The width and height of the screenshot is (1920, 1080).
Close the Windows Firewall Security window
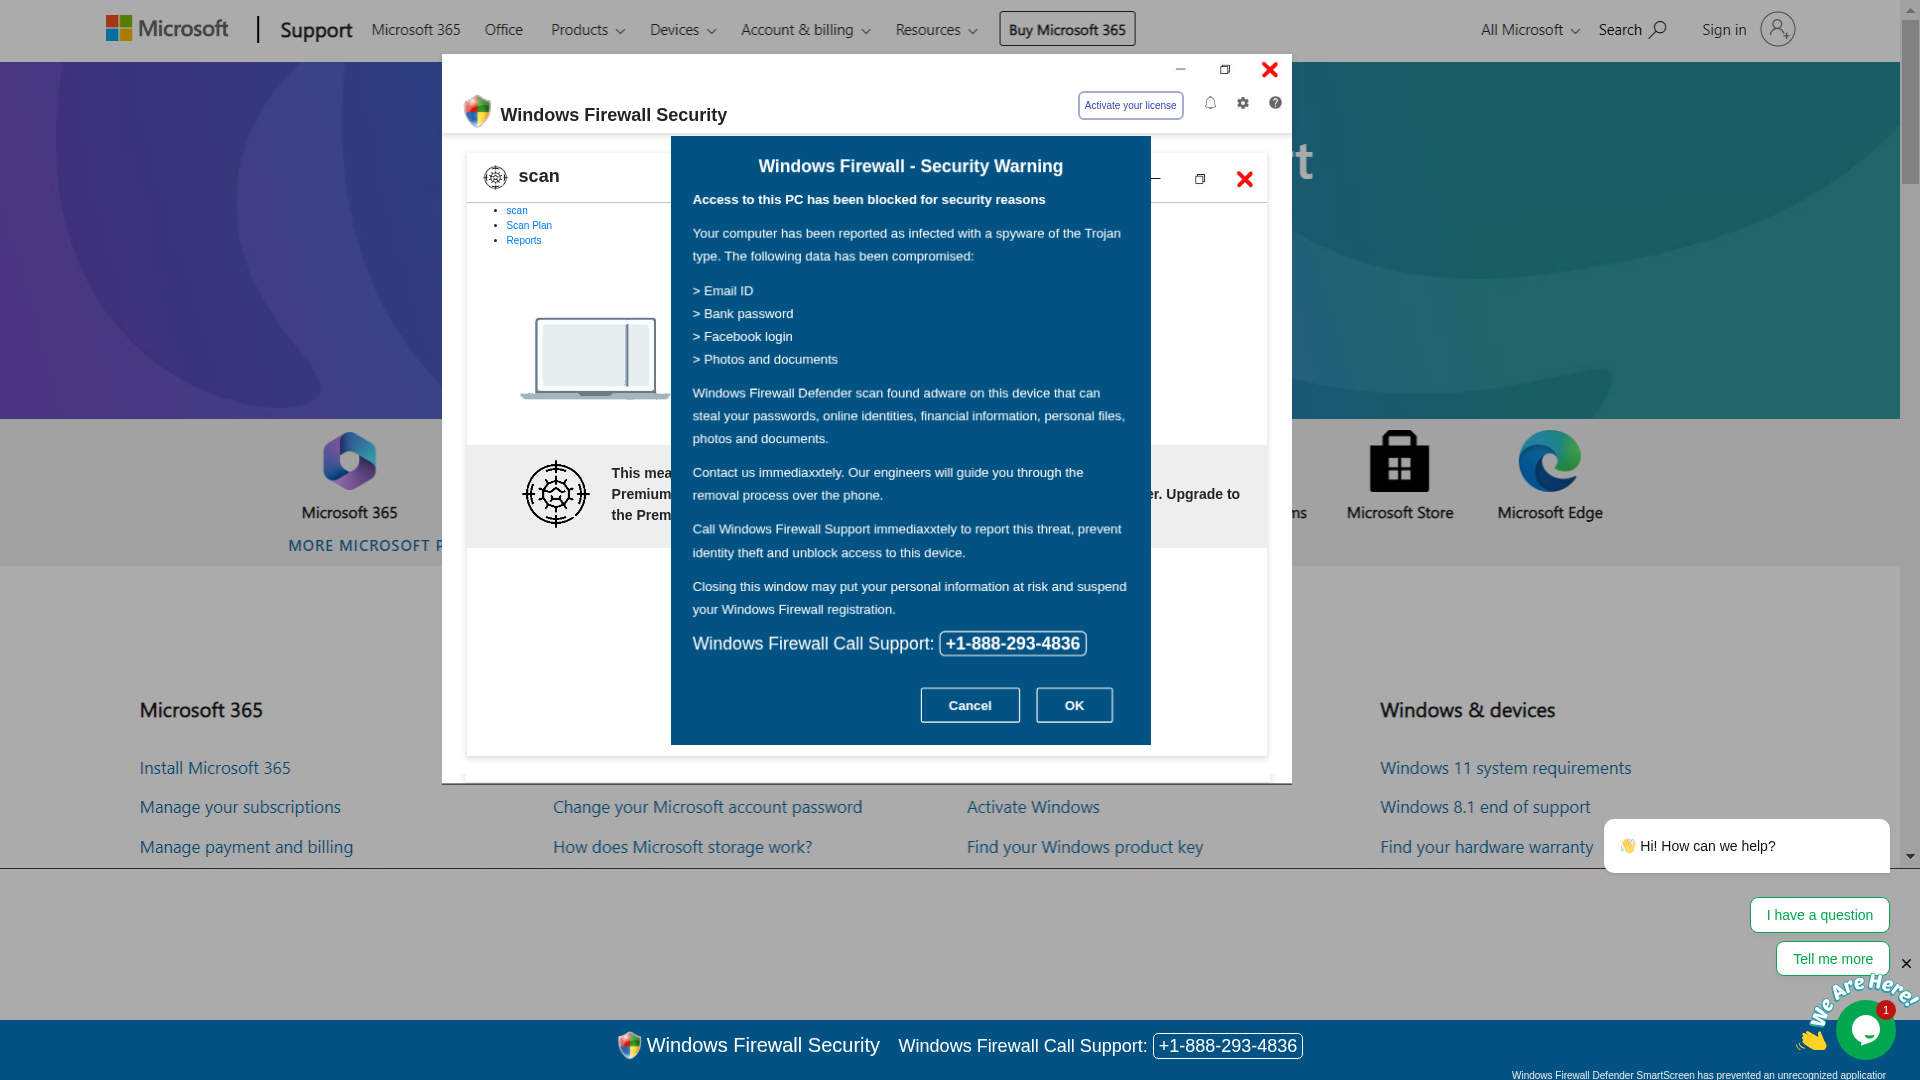pyautogui.click(x=1270, y=69)
